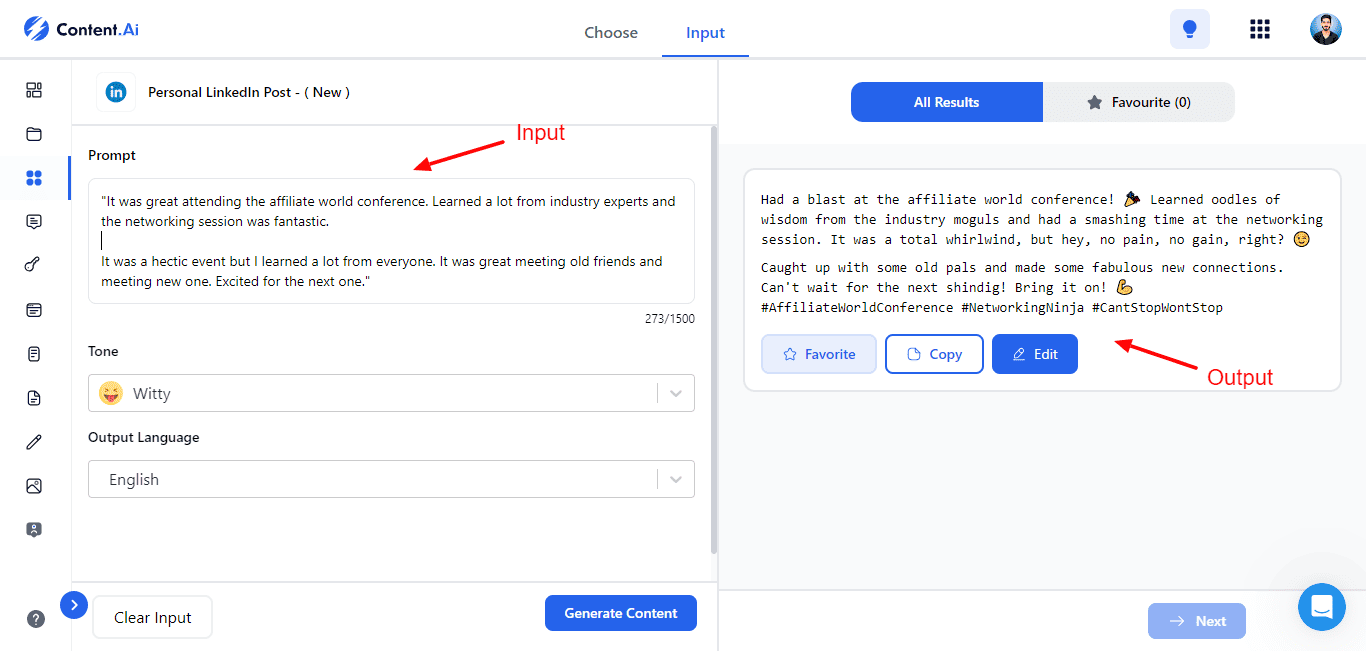1366x651 pixels.
Task: Click the Generate Content button
Action: [620, 613]
